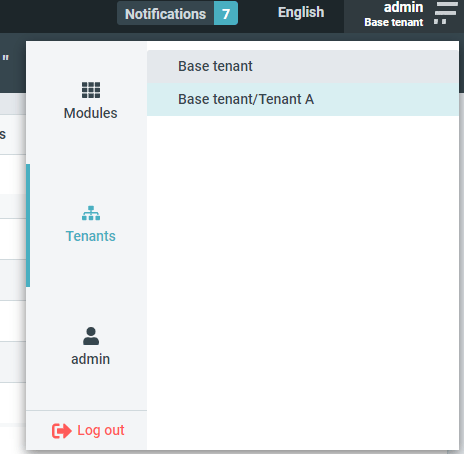The height and width of the screenshot is (454, 464).
Task: Click the Notifications text label
Action: (165, 14)
